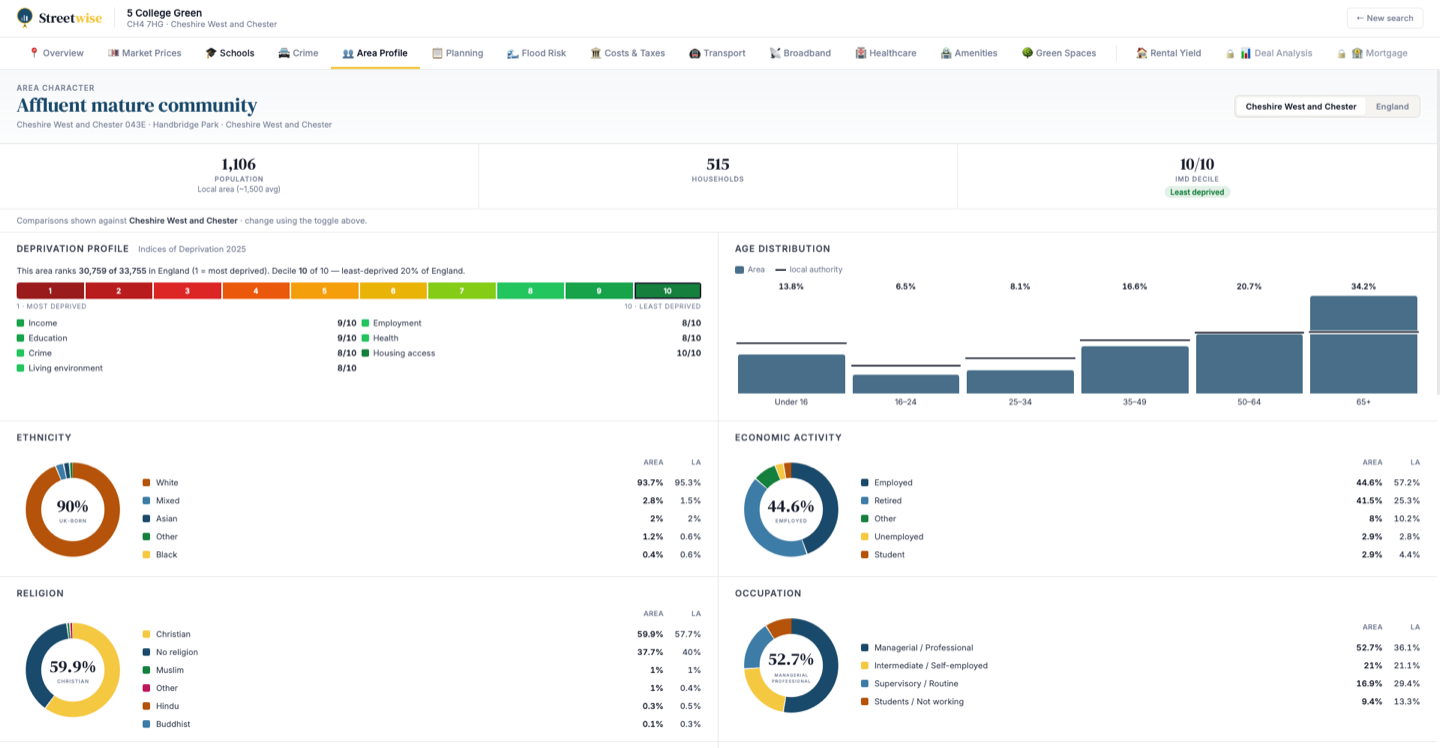
Task: Click the 515 households figure
Action: (718, 164)
